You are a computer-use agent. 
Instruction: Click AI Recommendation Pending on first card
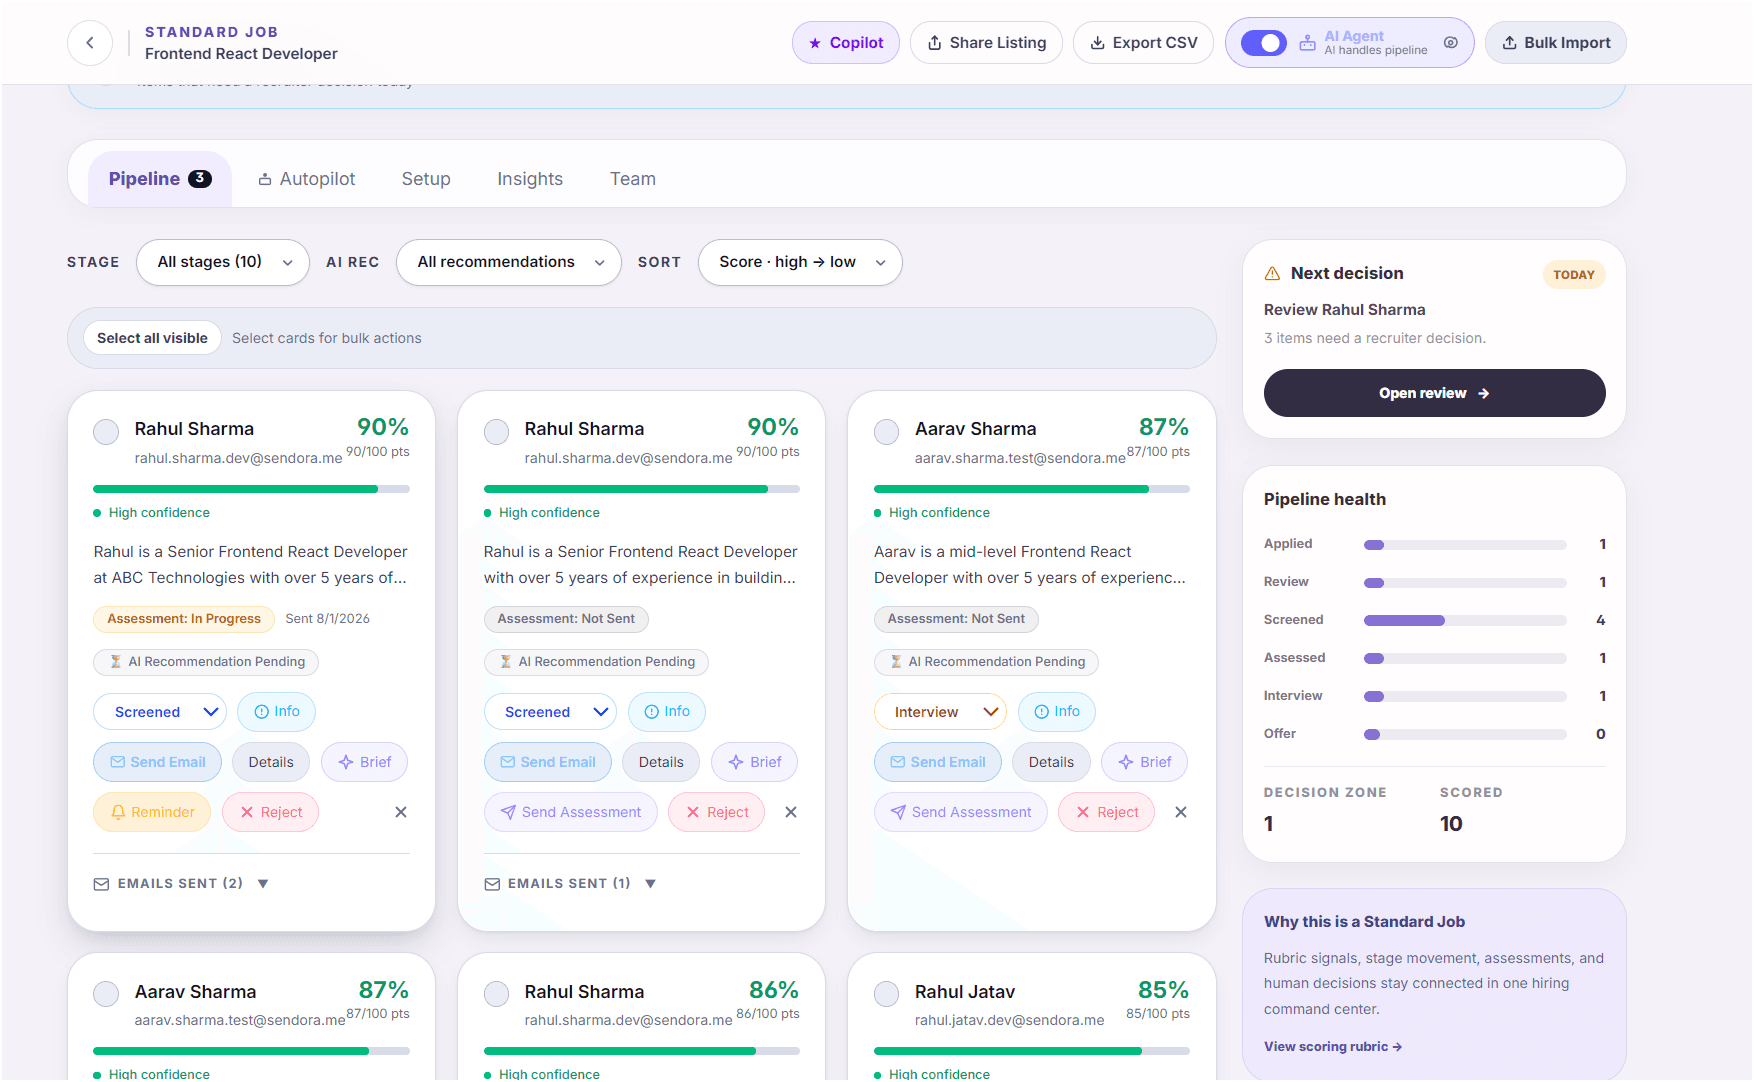(x=206, y=662)
